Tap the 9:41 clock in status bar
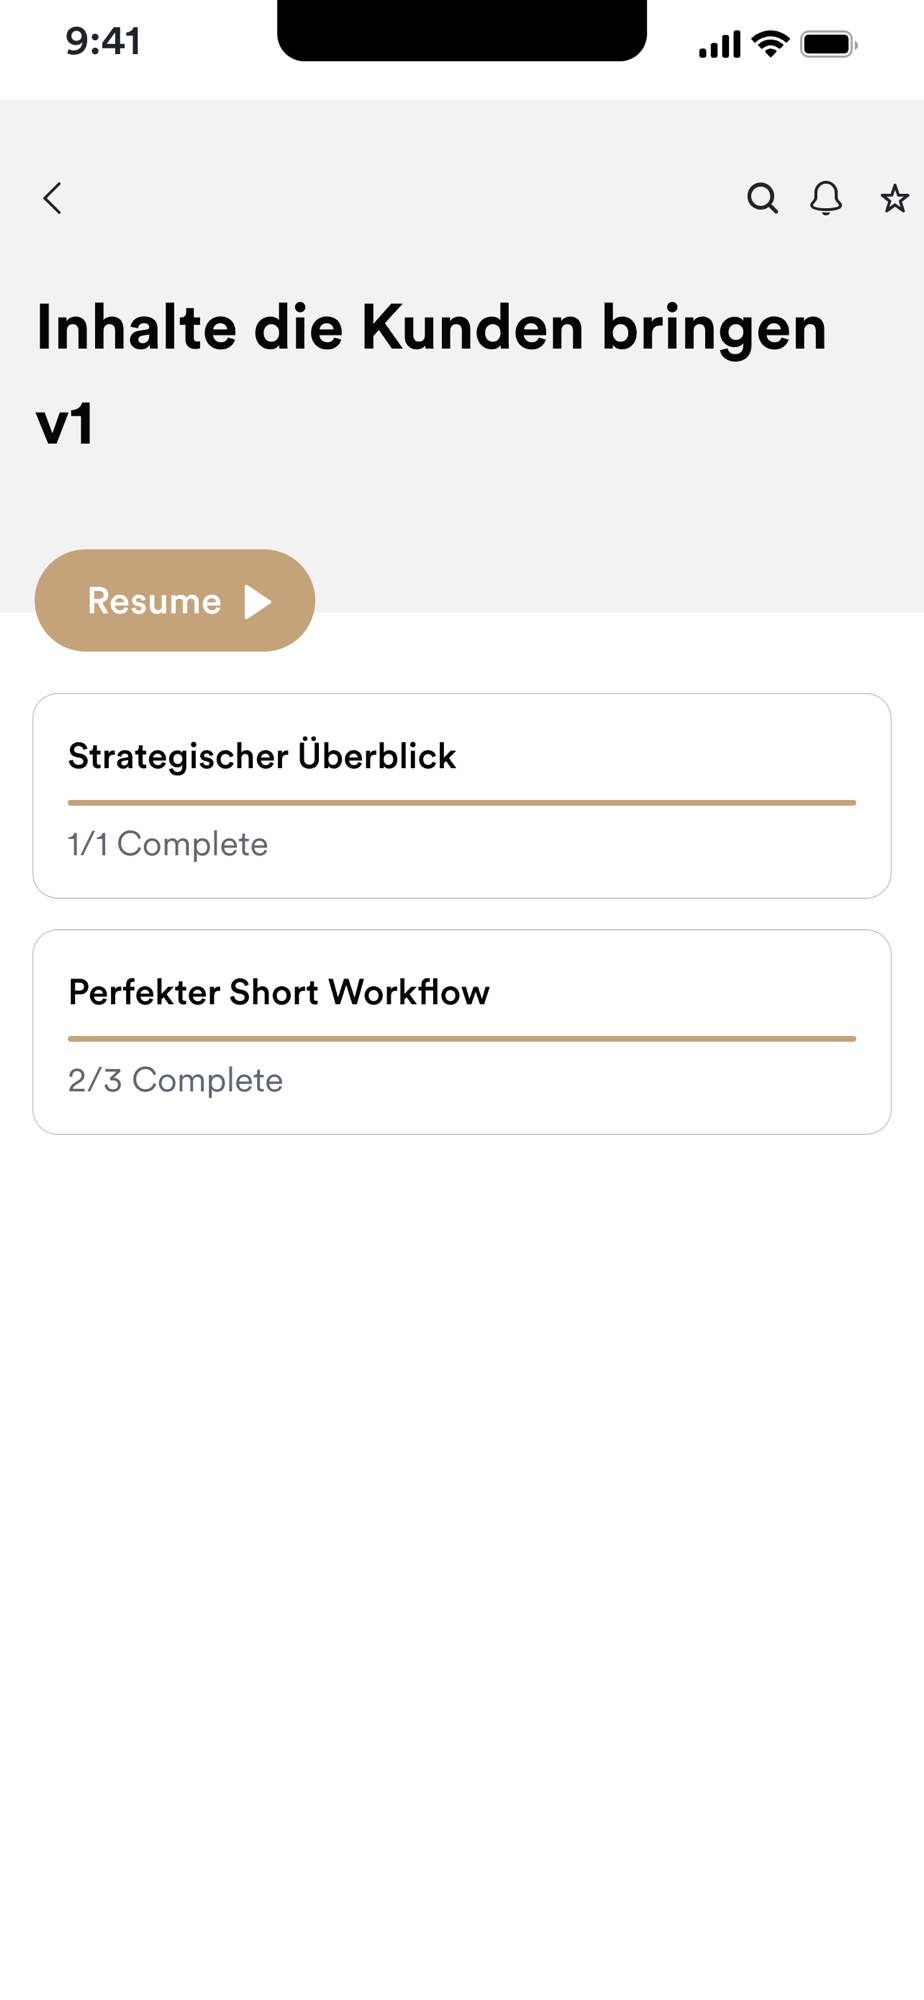The height and width of the screenshot is (2000, 924). click(x=103, y=42)
